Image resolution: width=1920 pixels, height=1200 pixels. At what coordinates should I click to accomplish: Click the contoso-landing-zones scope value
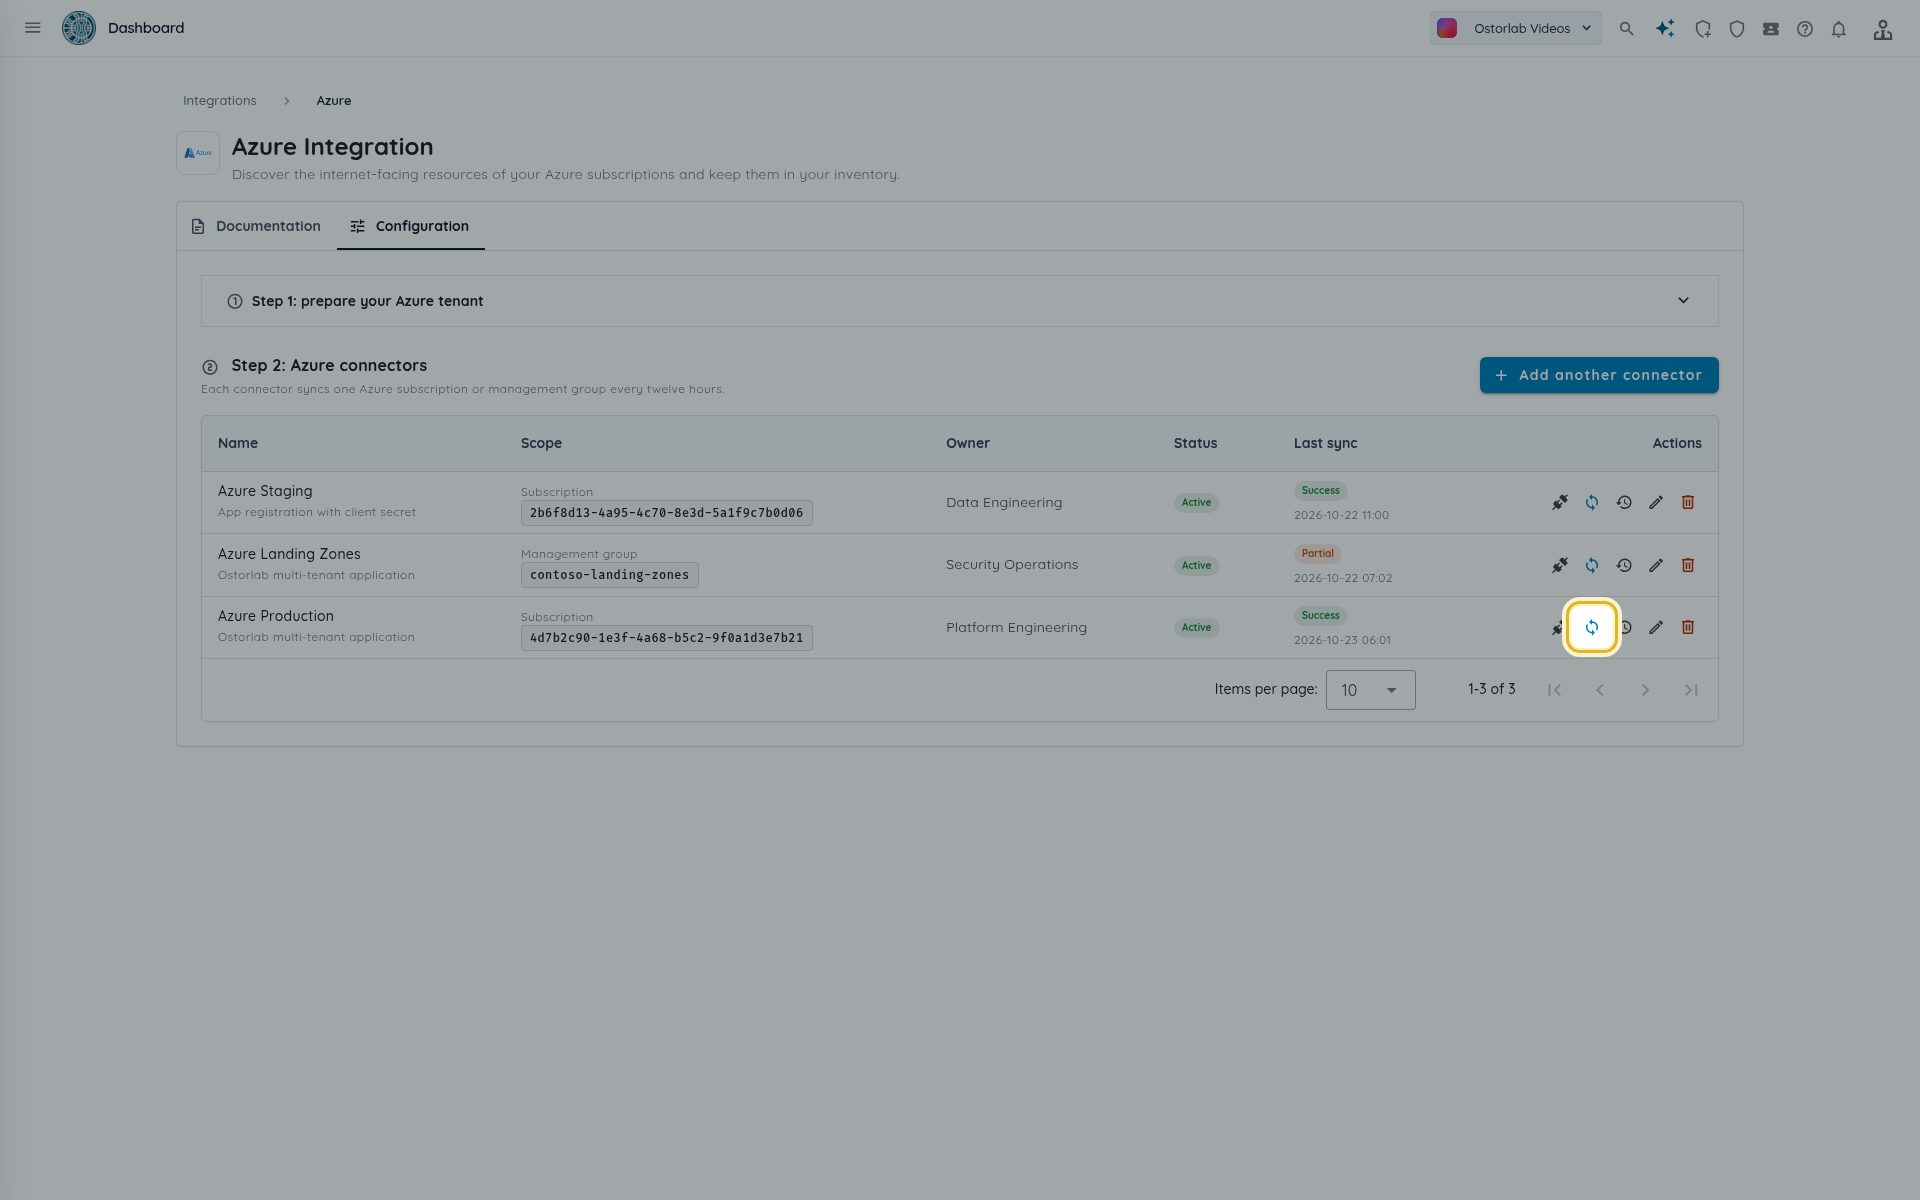click(610, 575)
